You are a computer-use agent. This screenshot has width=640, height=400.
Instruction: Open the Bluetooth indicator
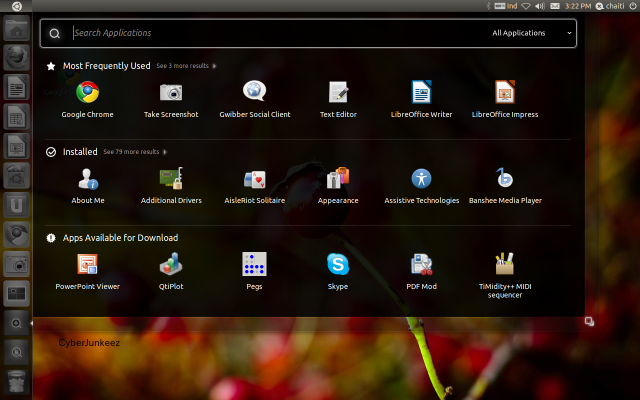488,6
